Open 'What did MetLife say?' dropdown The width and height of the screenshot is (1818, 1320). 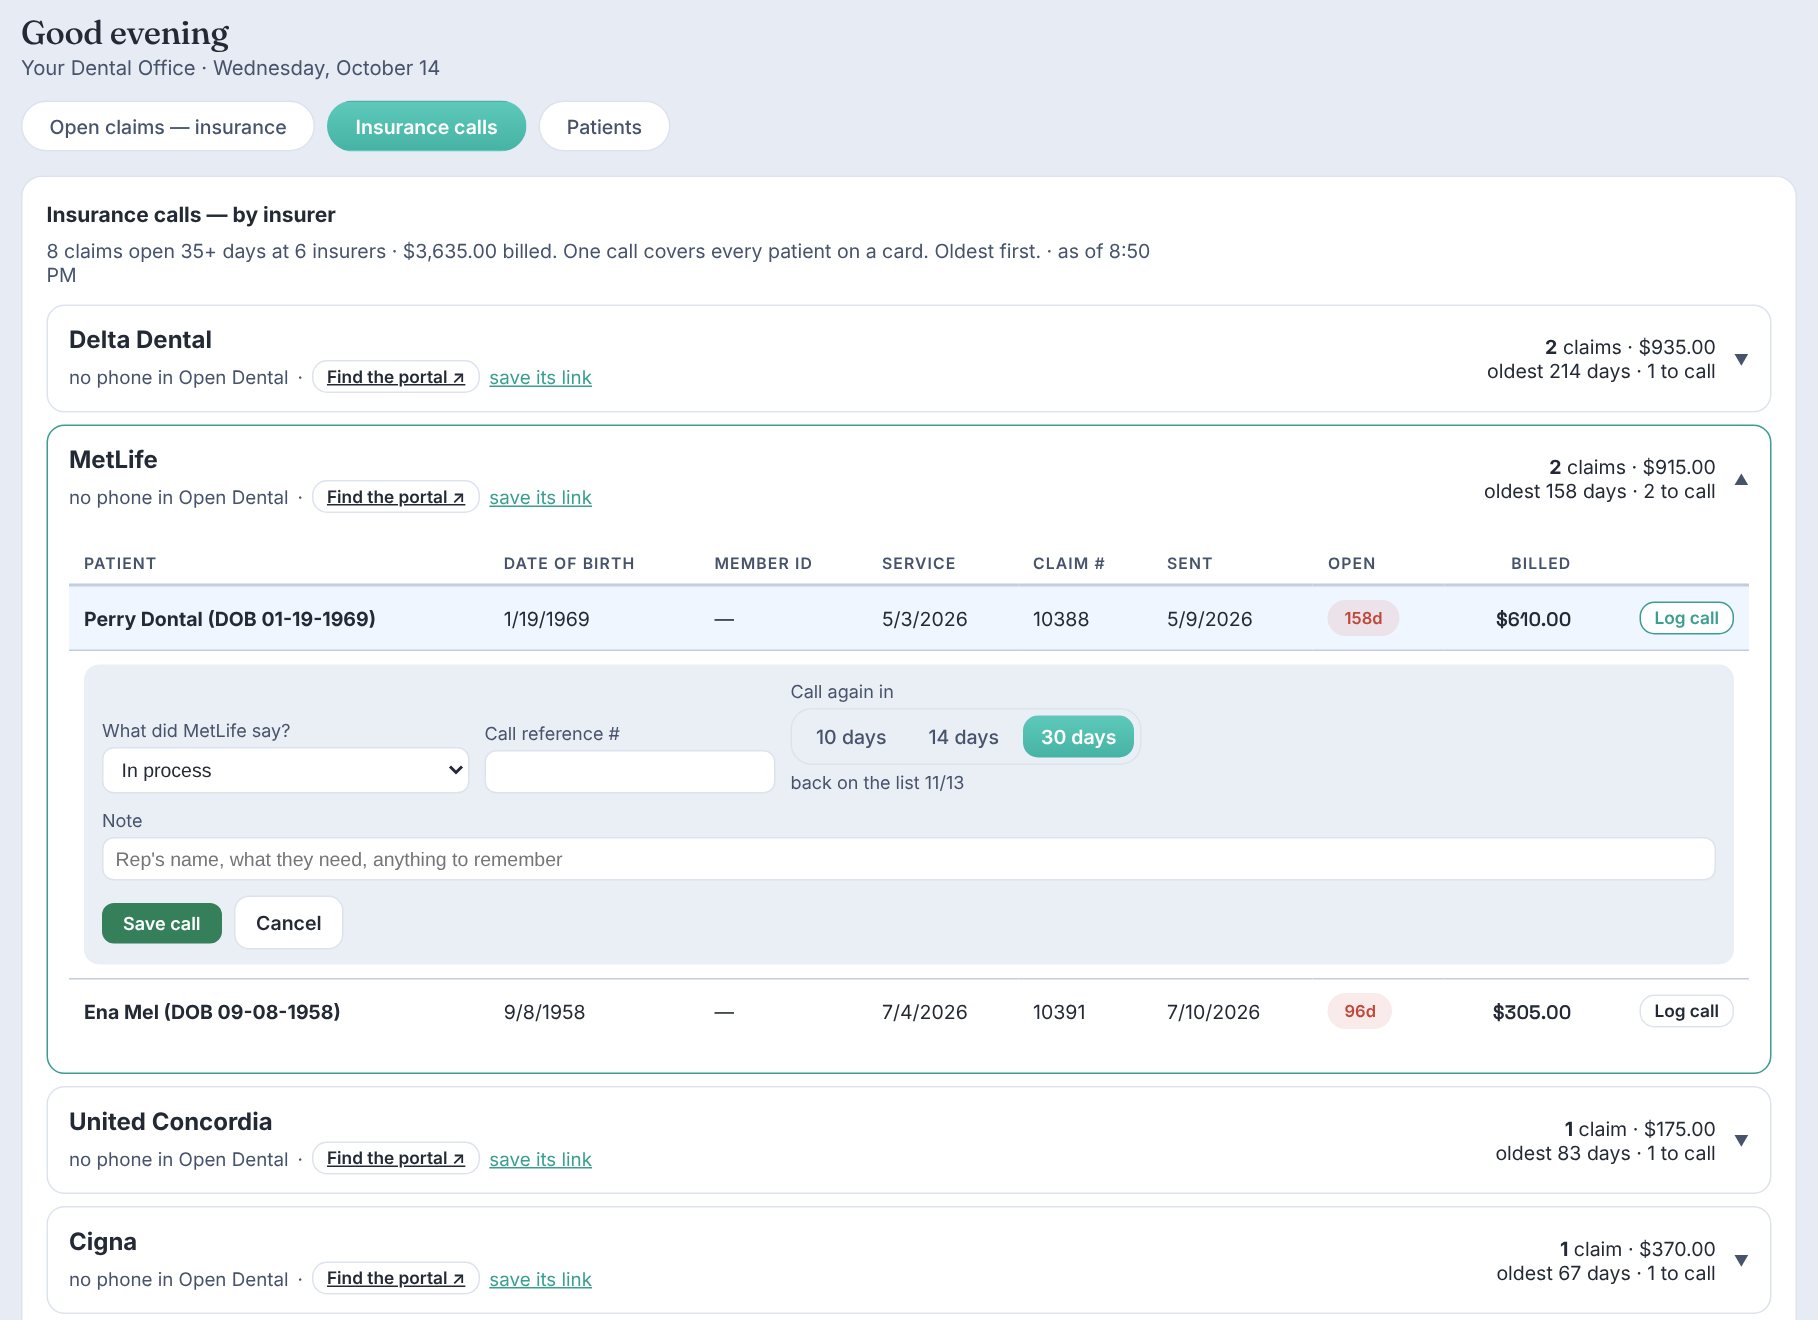(286, 770)
